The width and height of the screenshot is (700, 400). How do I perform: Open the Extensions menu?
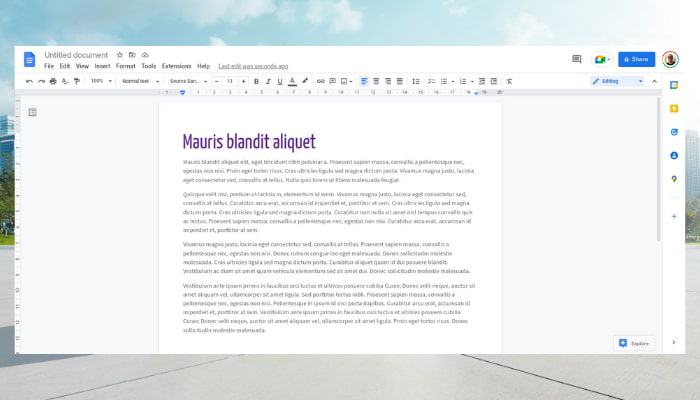(x=176, y=66)
